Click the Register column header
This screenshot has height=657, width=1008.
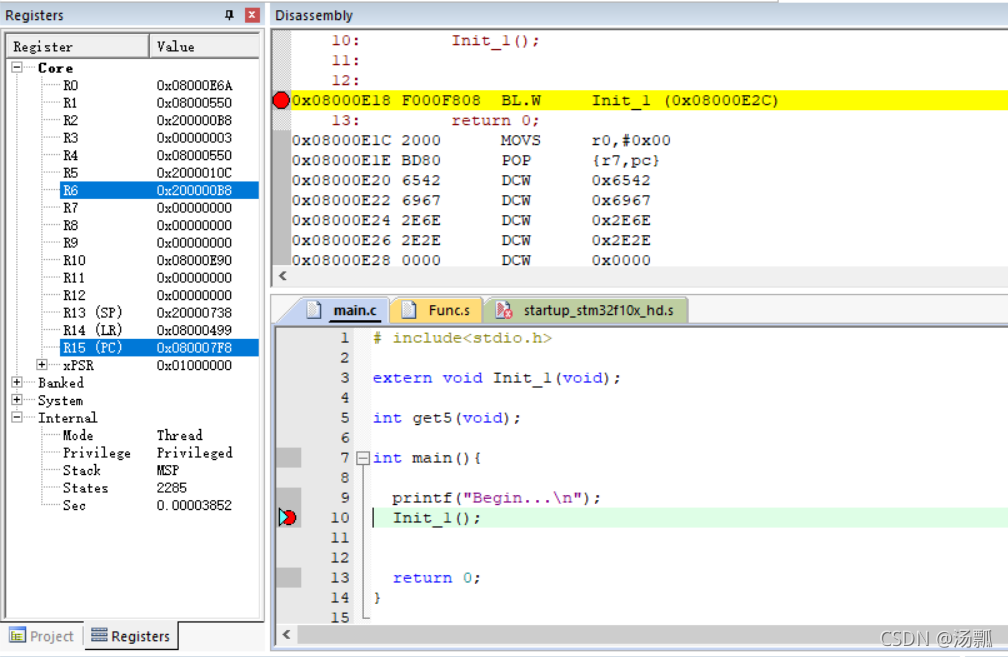(x=78, y=46)
